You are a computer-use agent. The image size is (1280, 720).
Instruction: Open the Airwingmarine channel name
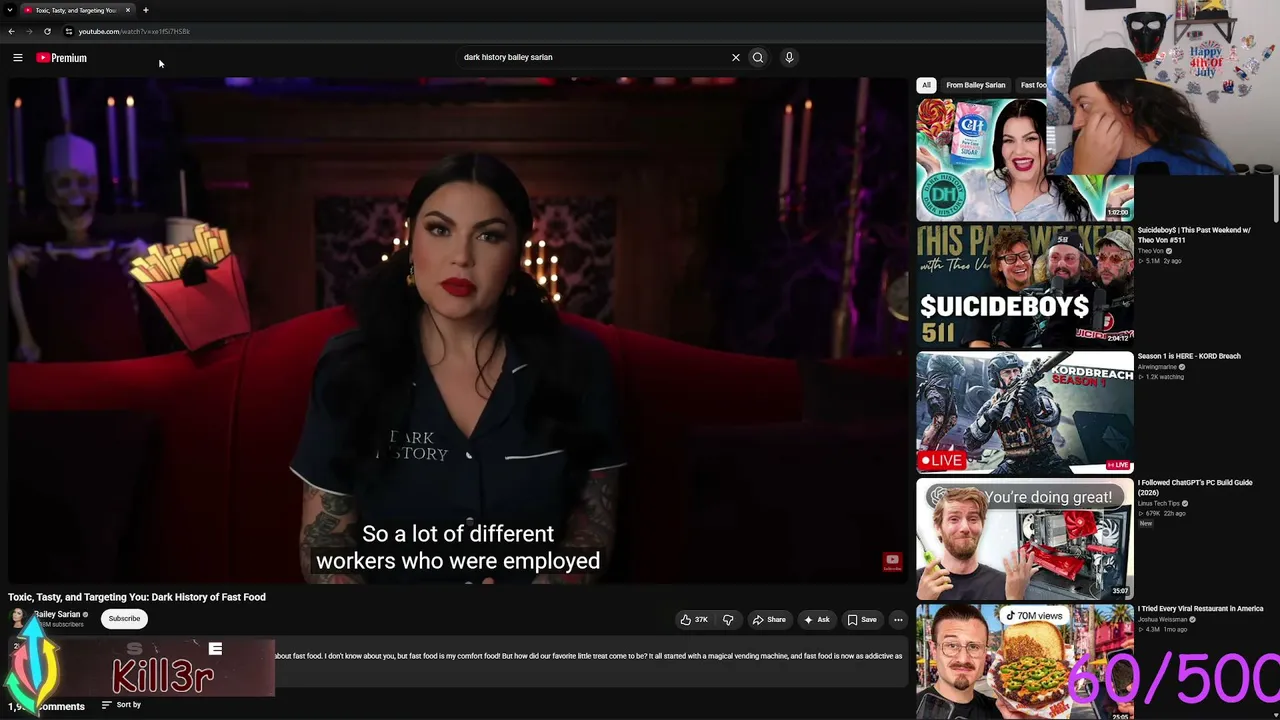(x=1158, y=367)
